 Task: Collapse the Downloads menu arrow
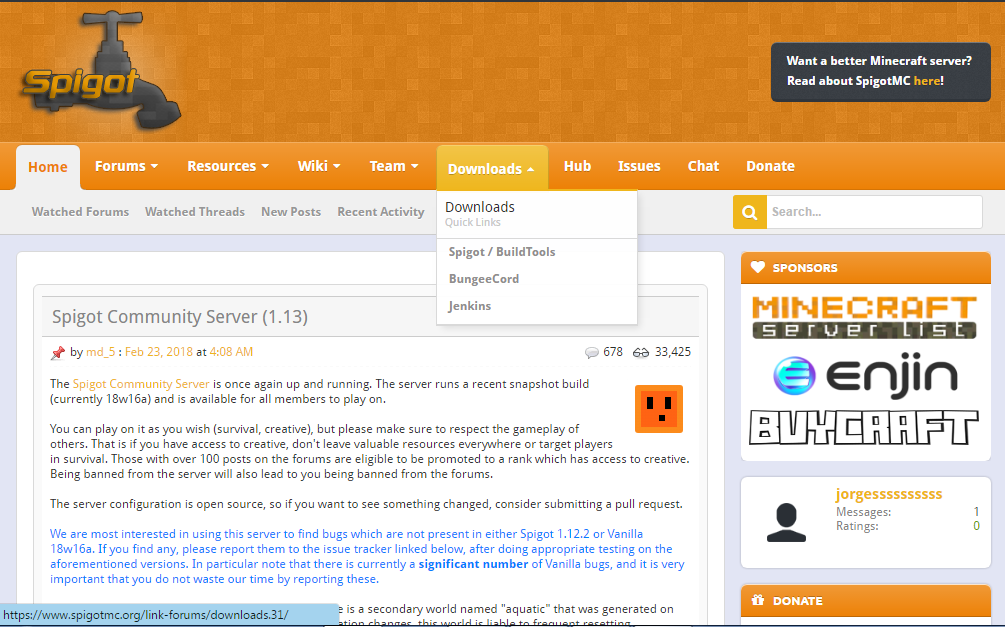coord(531,170)
